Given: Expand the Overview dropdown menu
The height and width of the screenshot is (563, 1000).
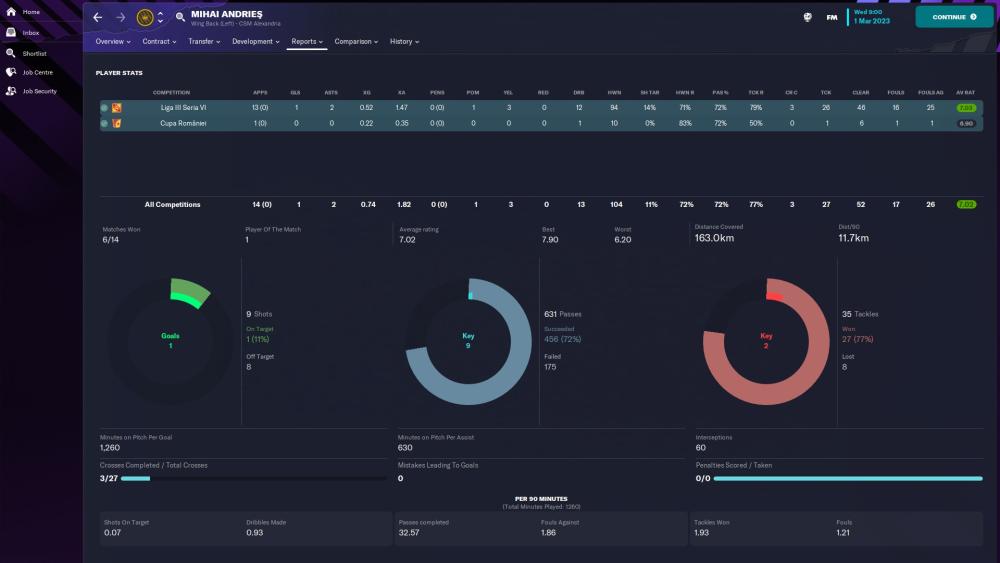Looking at the screenshot, I should pos(113,42).
